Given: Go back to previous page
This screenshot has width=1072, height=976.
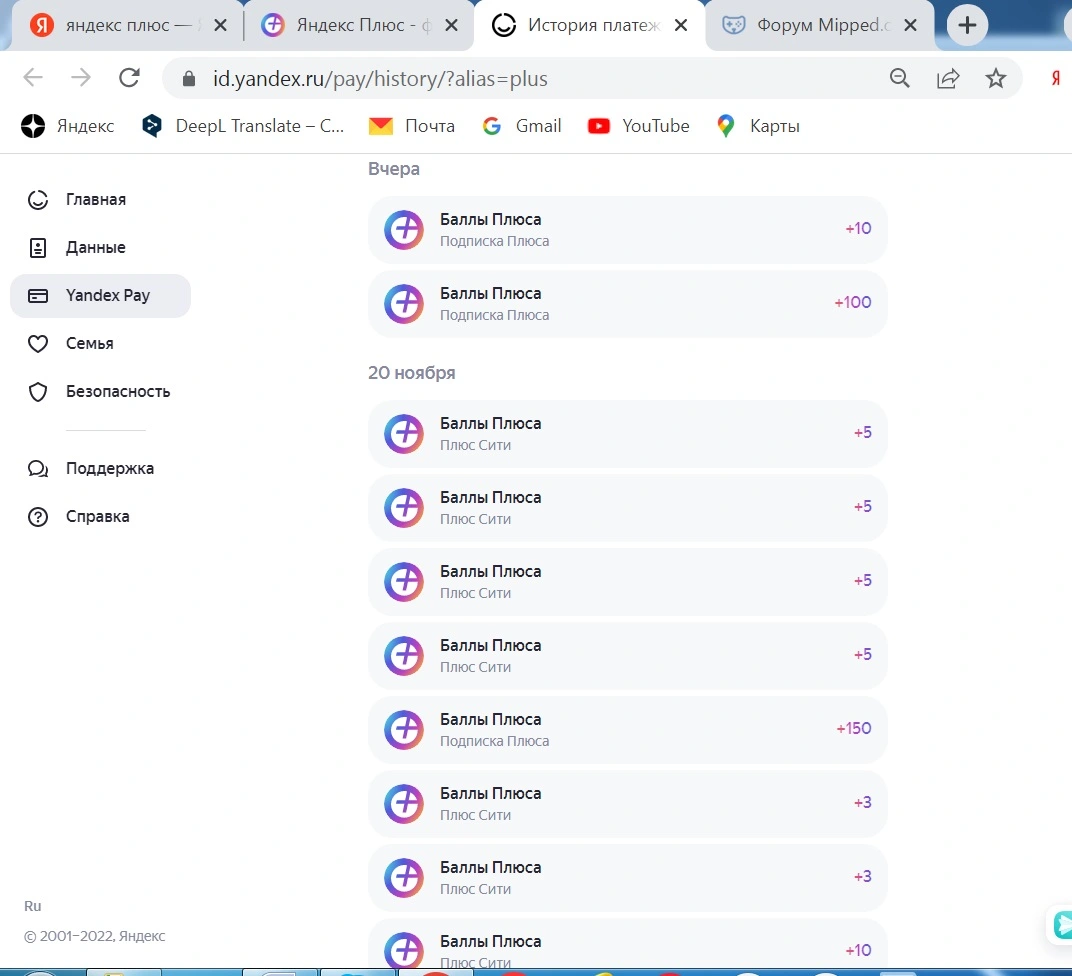Looking at the screenshot, I should [x=33, y=78].
